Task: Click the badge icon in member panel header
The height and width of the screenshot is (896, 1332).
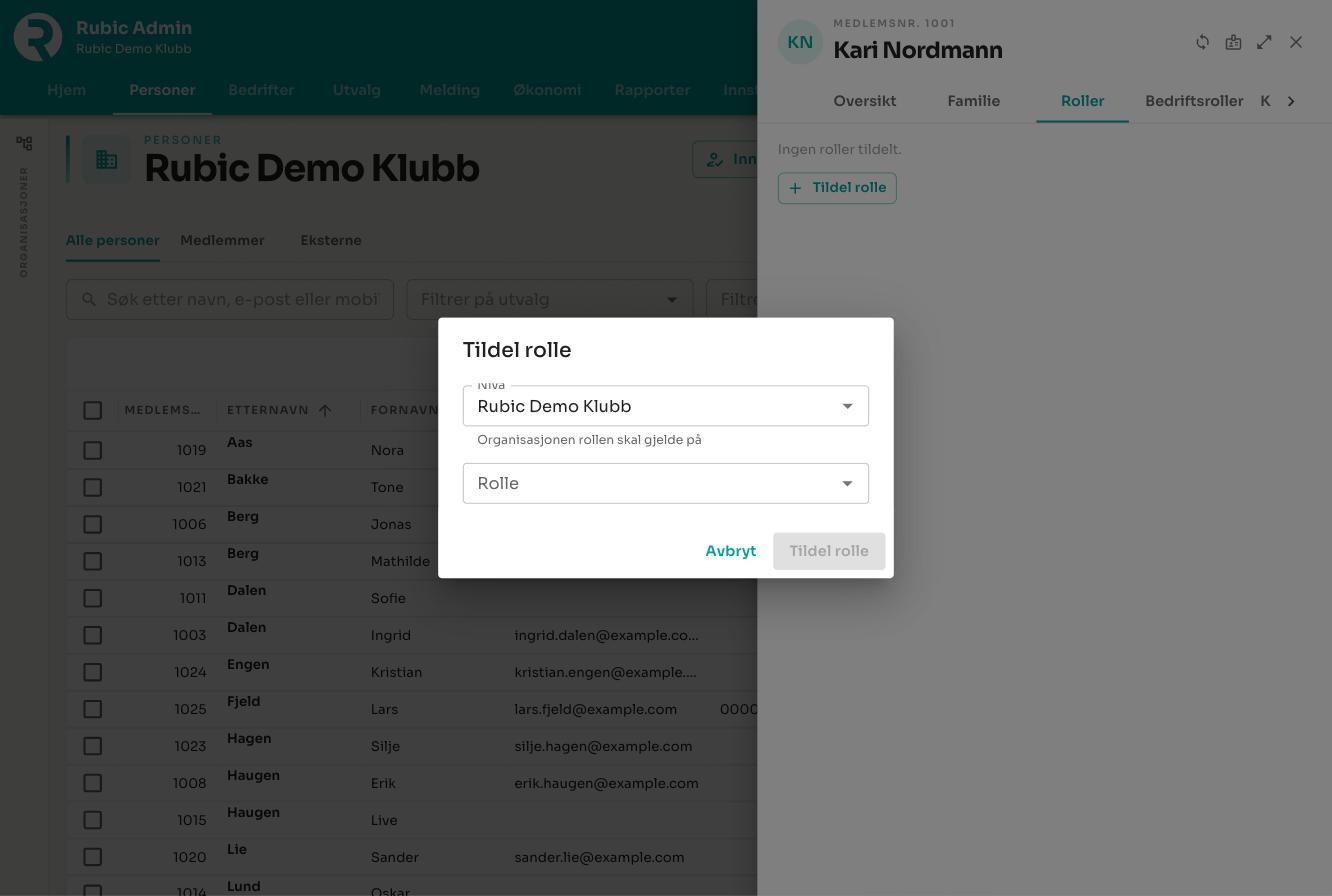Action: (1234, 42)
